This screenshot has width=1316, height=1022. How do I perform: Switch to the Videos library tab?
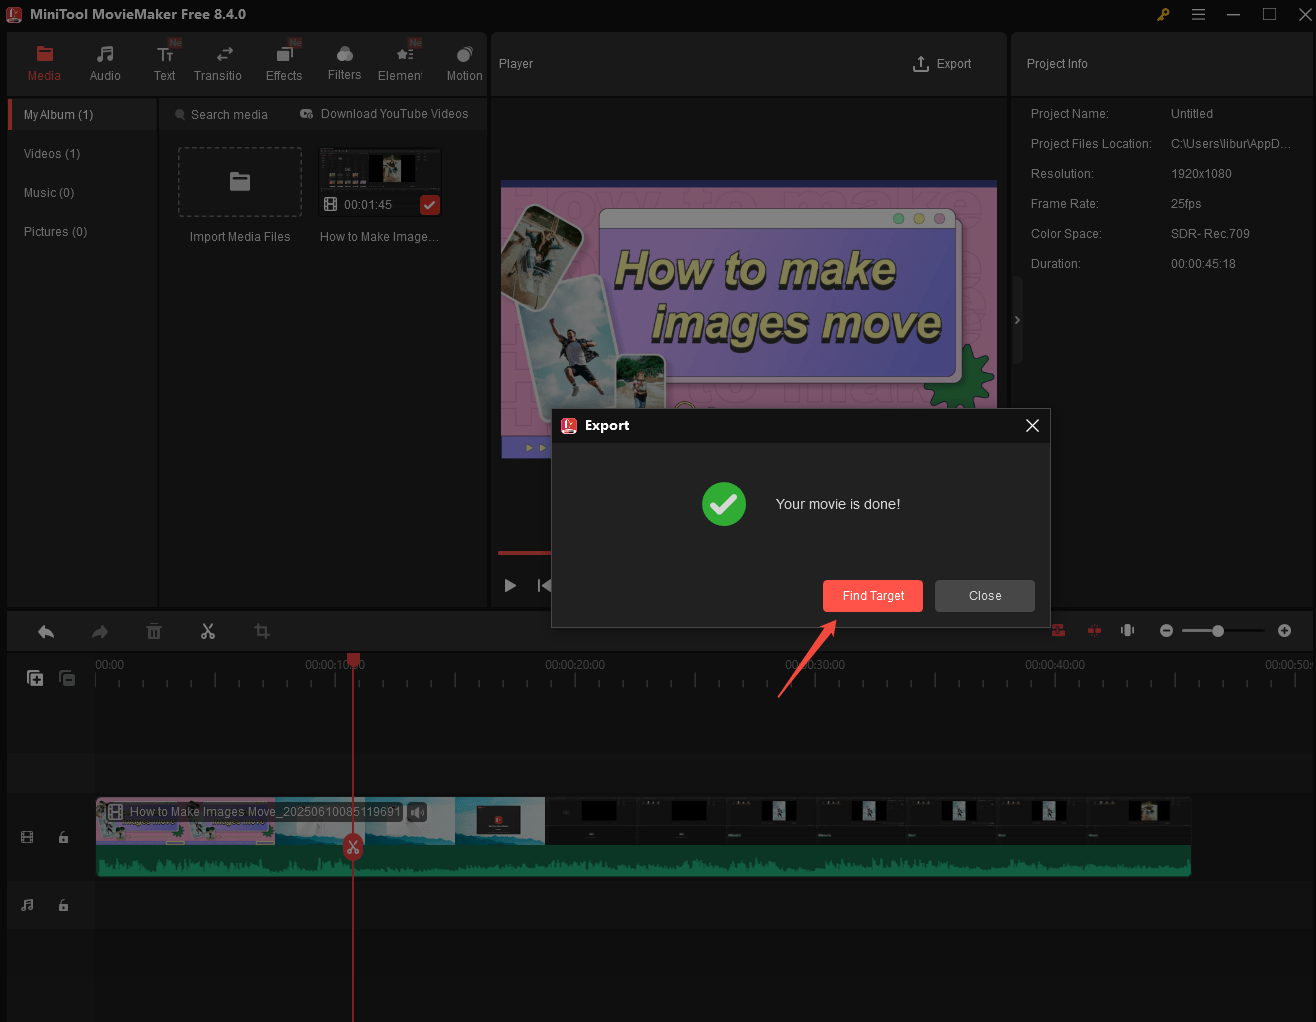[x=51, y=153]
